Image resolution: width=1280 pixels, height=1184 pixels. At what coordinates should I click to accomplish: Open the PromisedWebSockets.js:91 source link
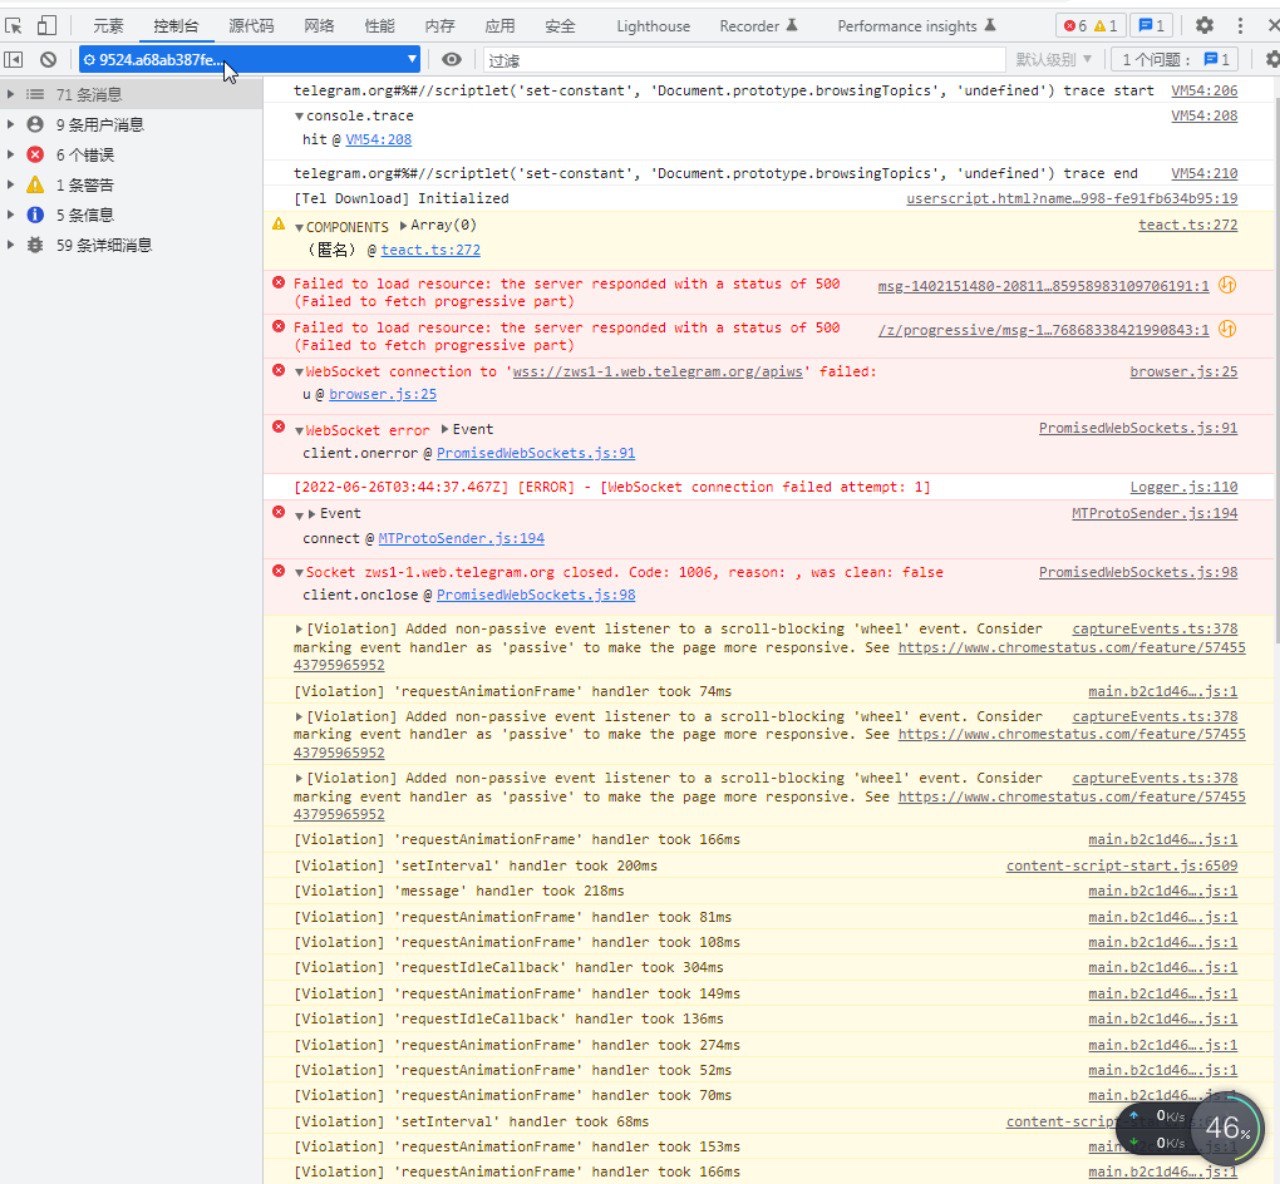1137,428
